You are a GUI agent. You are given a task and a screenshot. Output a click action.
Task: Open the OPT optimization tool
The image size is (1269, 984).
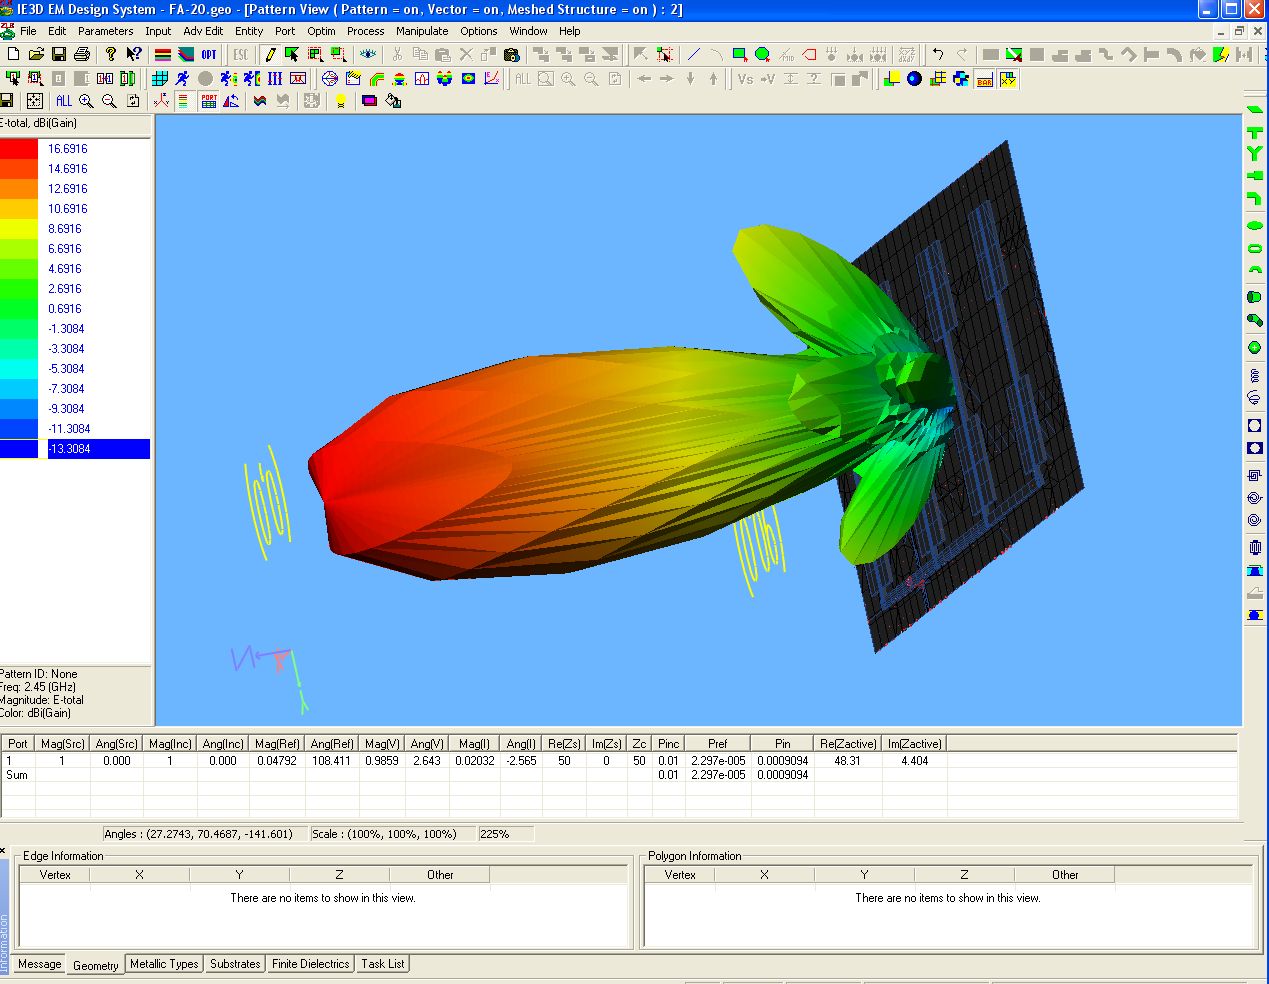209,54
